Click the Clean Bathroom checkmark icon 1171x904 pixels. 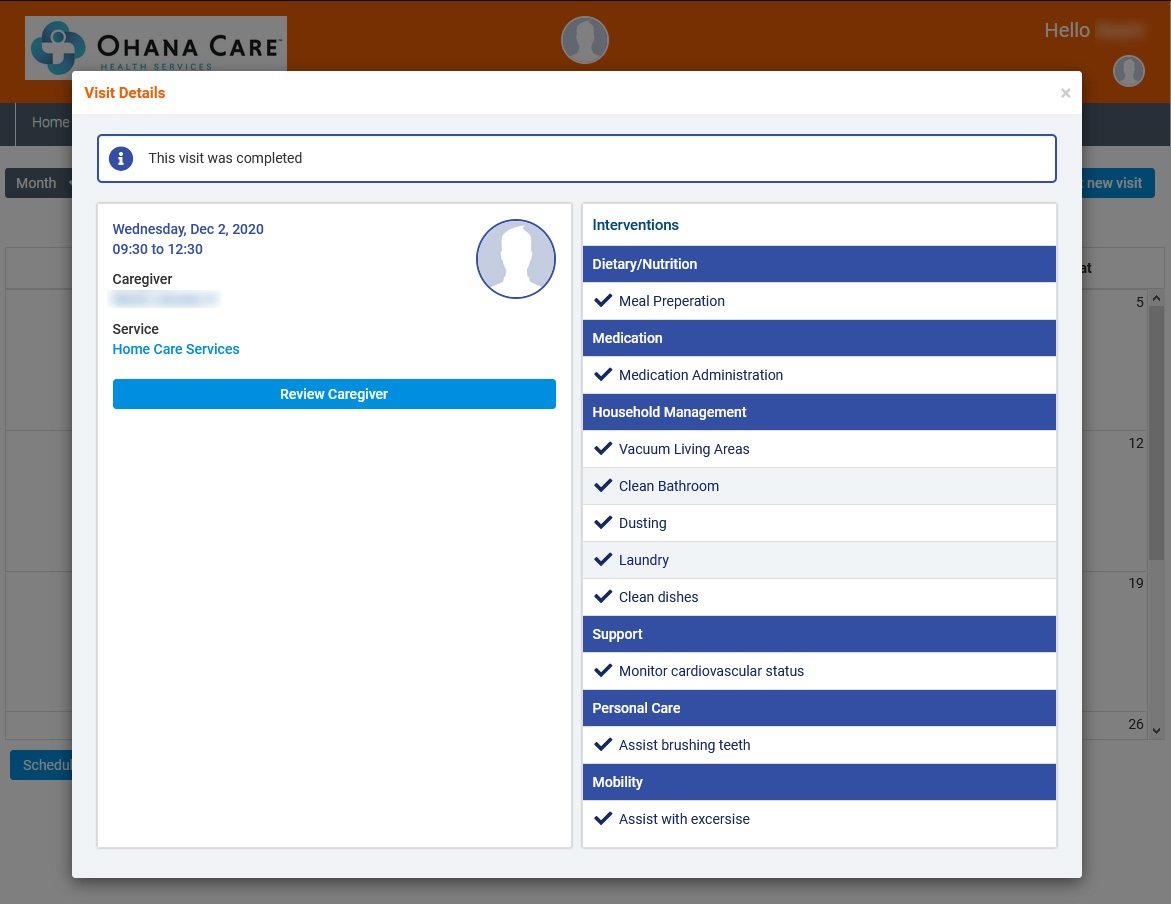(603, 486)
